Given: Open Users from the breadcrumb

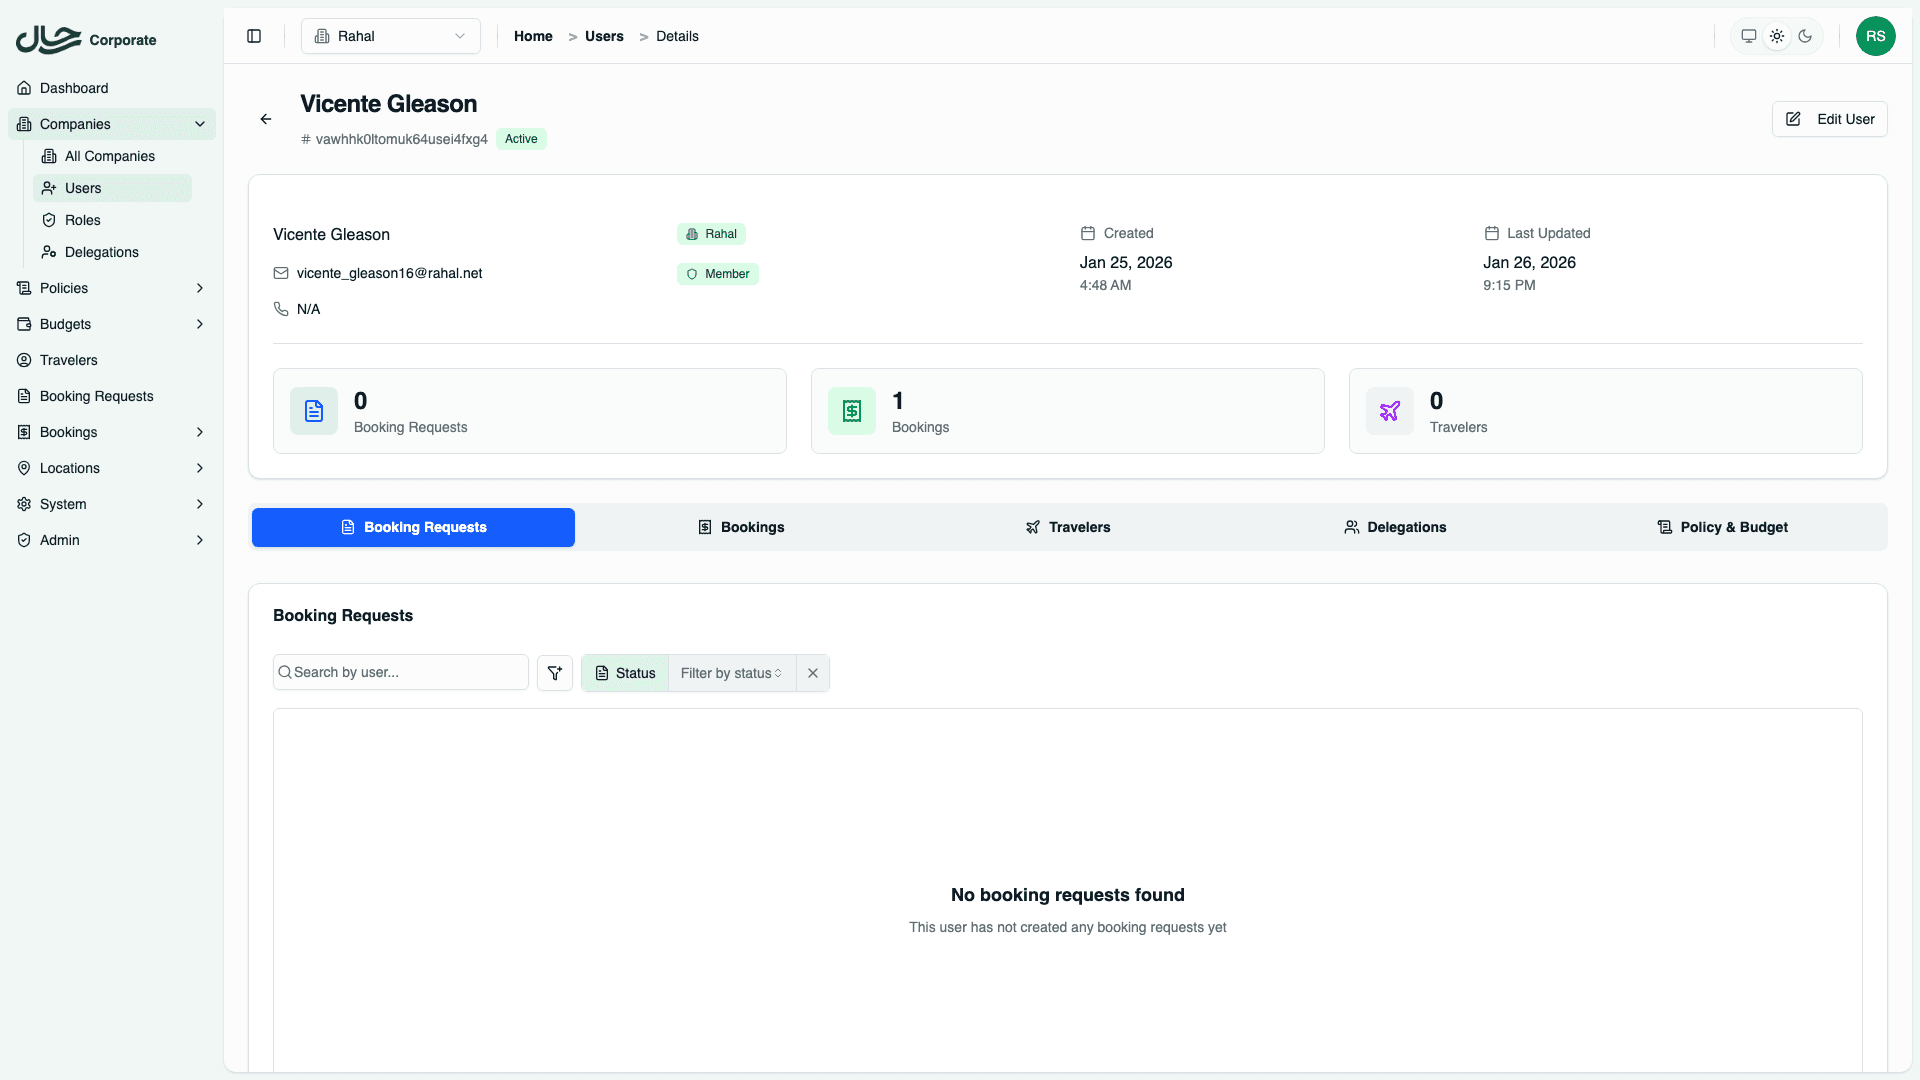Looking at the screenshot, I should [x=603, y=36].
